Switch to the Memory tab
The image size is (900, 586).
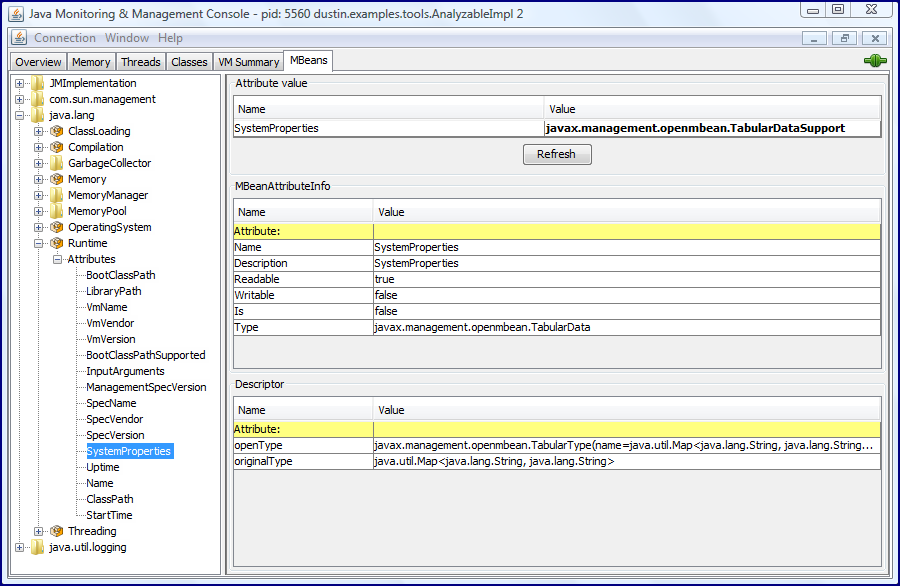click(x=91, y=62)
